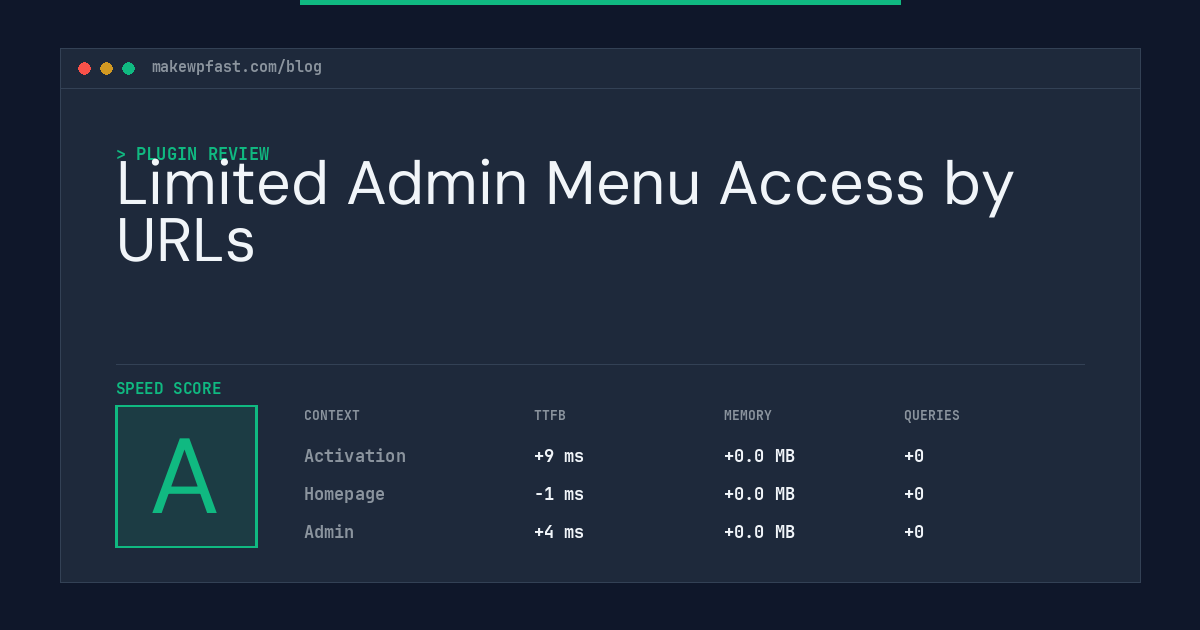This screenshot has width=1200, height=630.
Task: Select the Homepage row label
Action: pos(344,494)
